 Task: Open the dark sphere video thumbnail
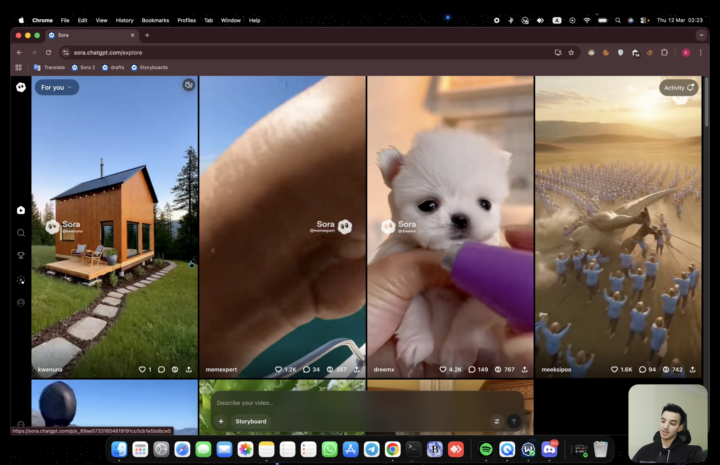114,407
